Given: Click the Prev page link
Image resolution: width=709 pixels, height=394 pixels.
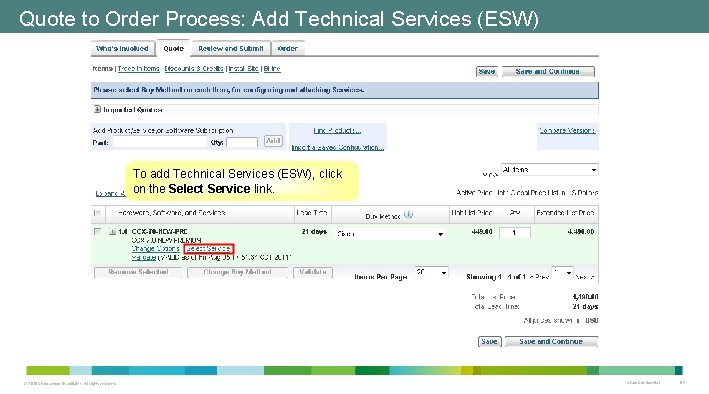Looking at the screenshot, I should pos(540,276).
